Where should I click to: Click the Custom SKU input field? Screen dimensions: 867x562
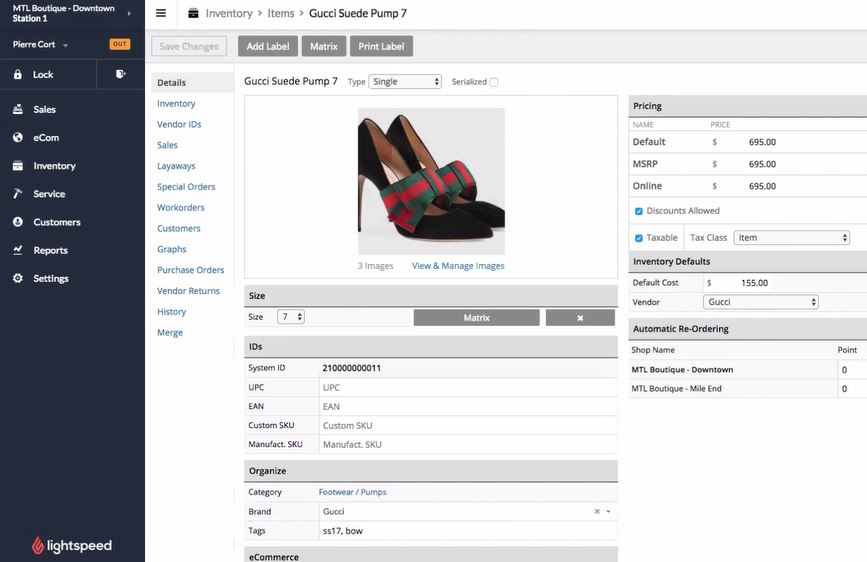coord(468,425)
